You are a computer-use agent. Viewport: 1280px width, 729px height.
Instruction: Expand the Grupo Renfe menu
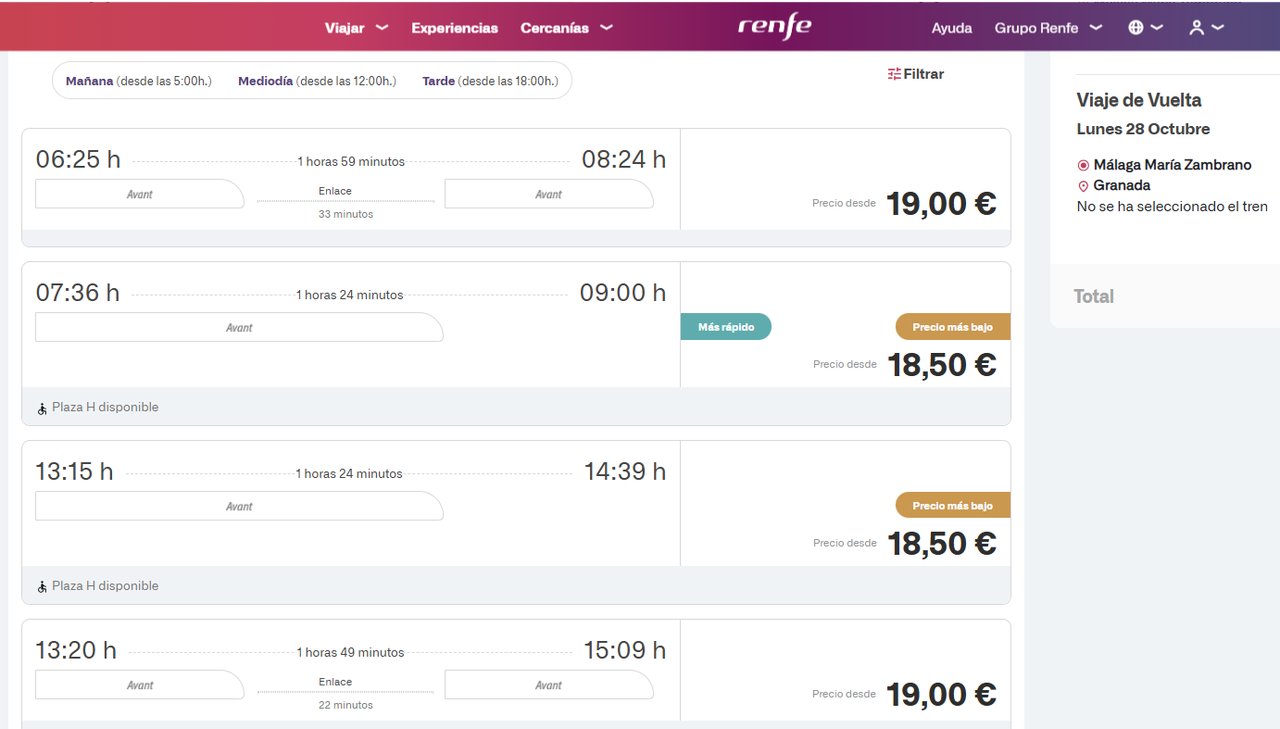1048,28
